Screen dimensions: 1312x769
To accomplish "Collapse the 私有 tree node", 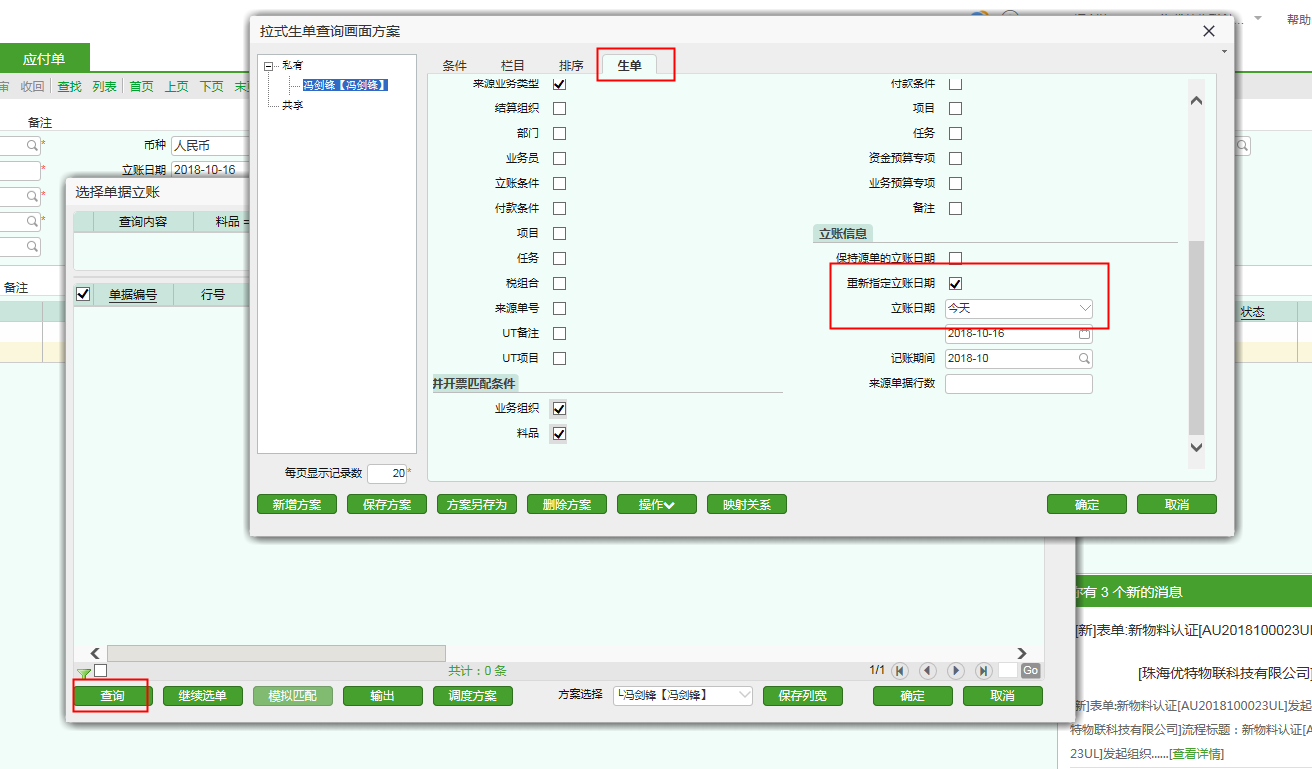I will point(268,66).
